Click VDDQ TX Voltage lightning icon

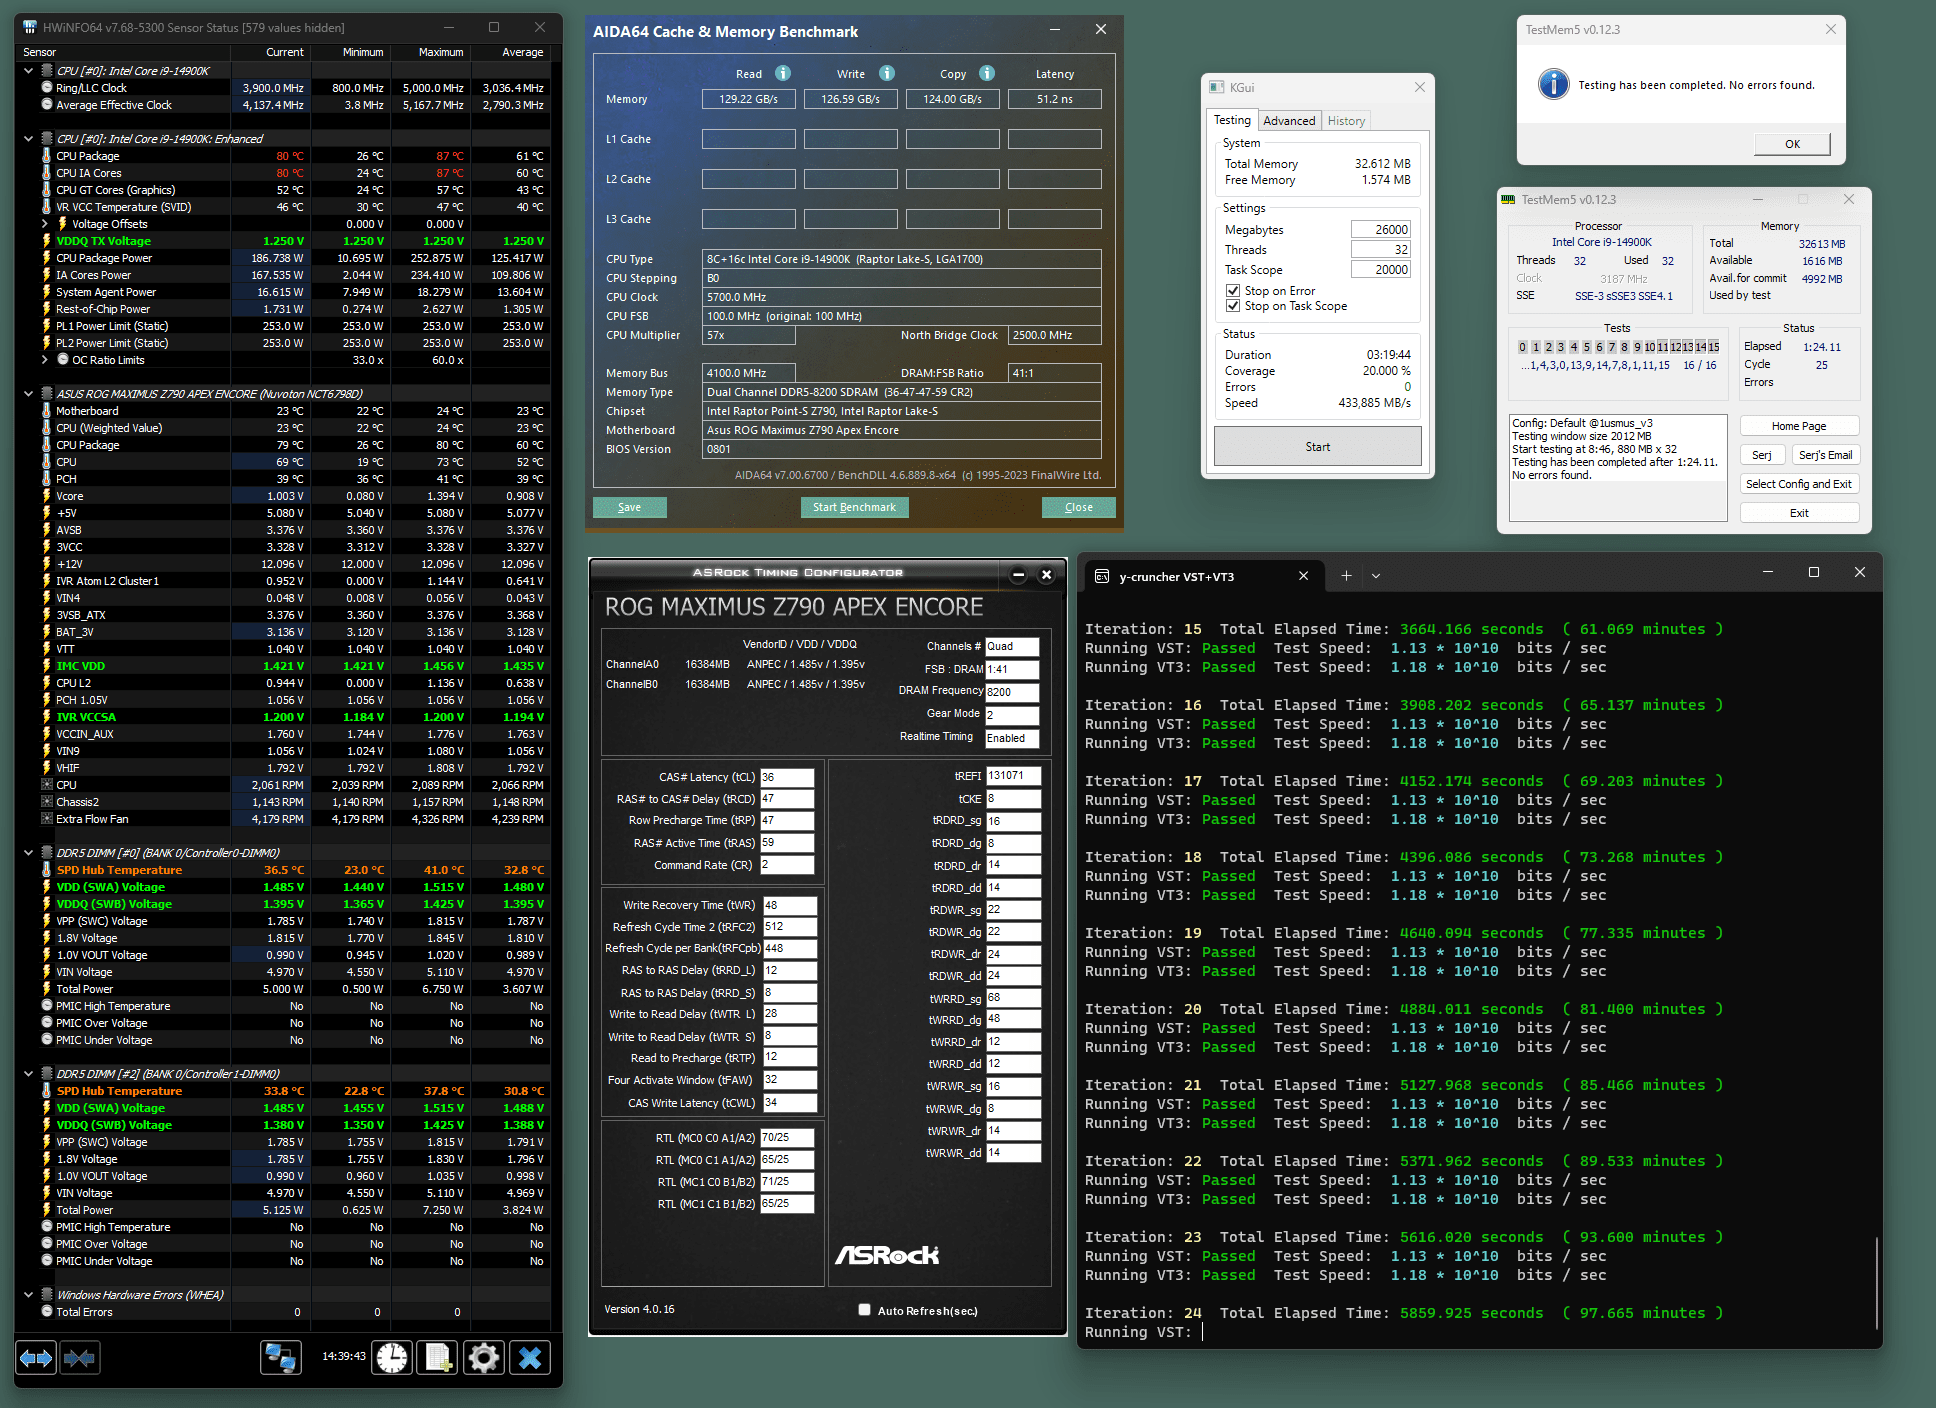click(46, 241)
